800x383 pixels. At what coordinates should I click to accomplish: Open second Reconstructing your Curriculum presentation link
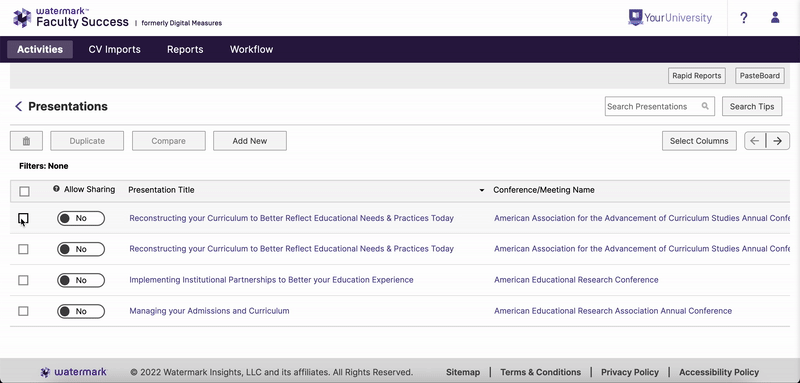pos(291,248)
